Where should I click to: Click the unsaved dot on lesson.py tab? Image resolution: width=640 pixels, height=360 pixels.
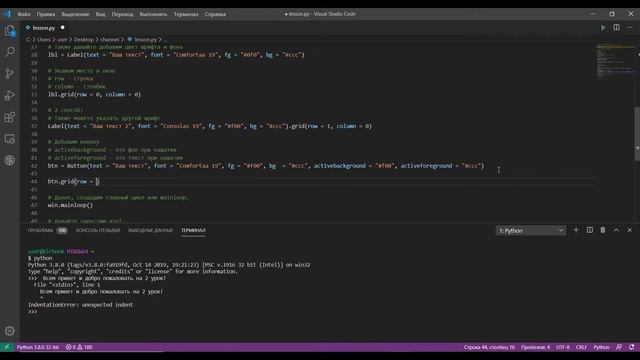(x=62, y=28)
